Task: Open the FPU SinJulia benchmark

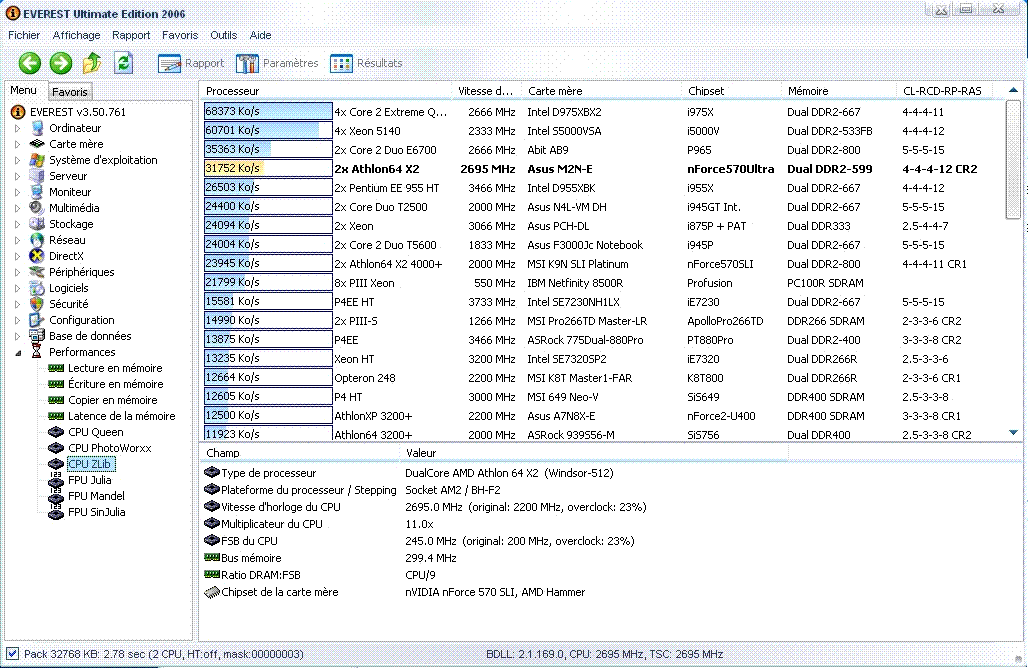Action: click(x=96, y=512)
